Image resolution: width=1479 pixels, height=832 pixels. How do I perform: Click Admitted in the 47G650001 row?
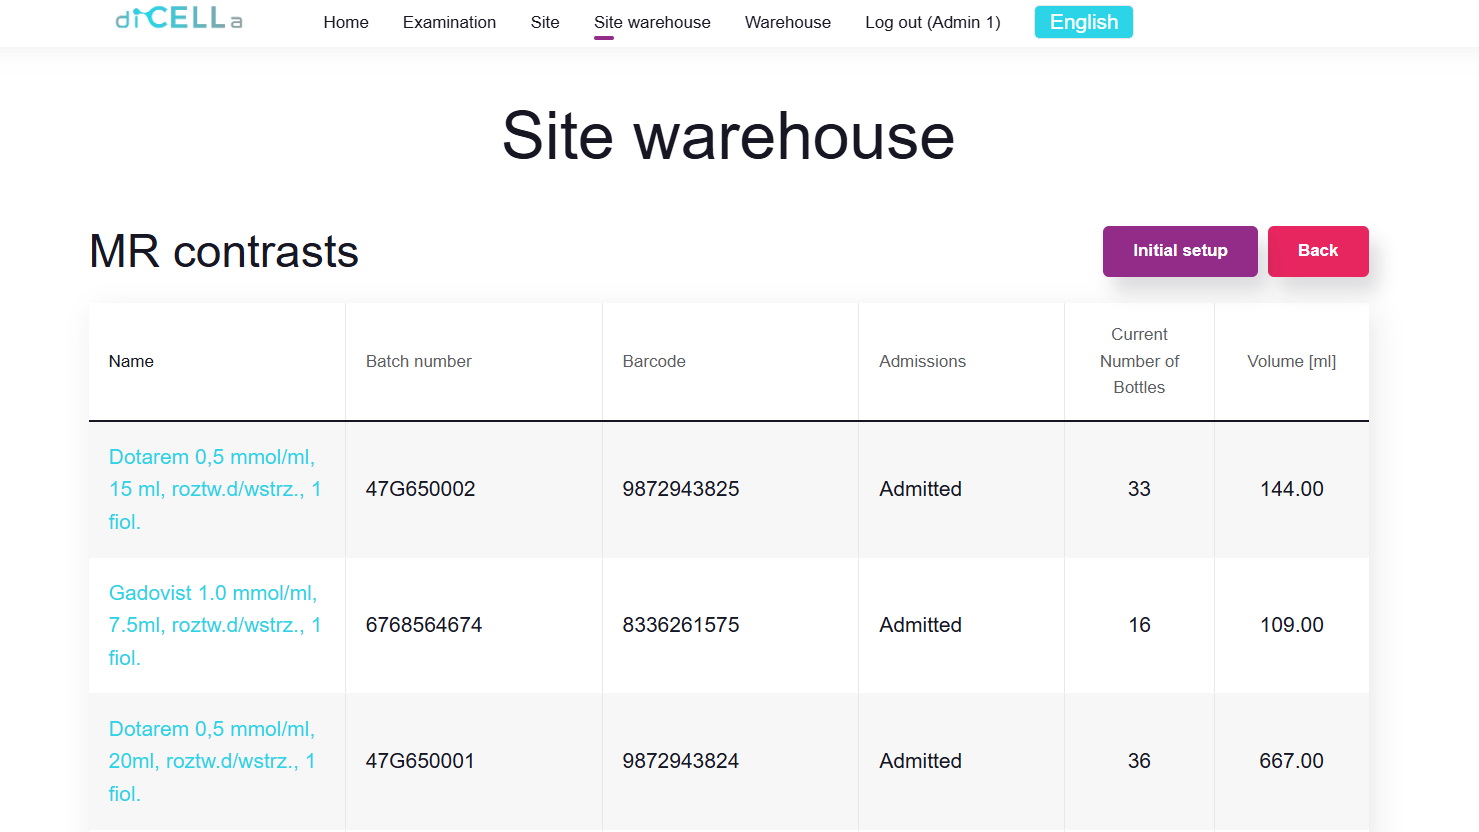tap(920, 761)
